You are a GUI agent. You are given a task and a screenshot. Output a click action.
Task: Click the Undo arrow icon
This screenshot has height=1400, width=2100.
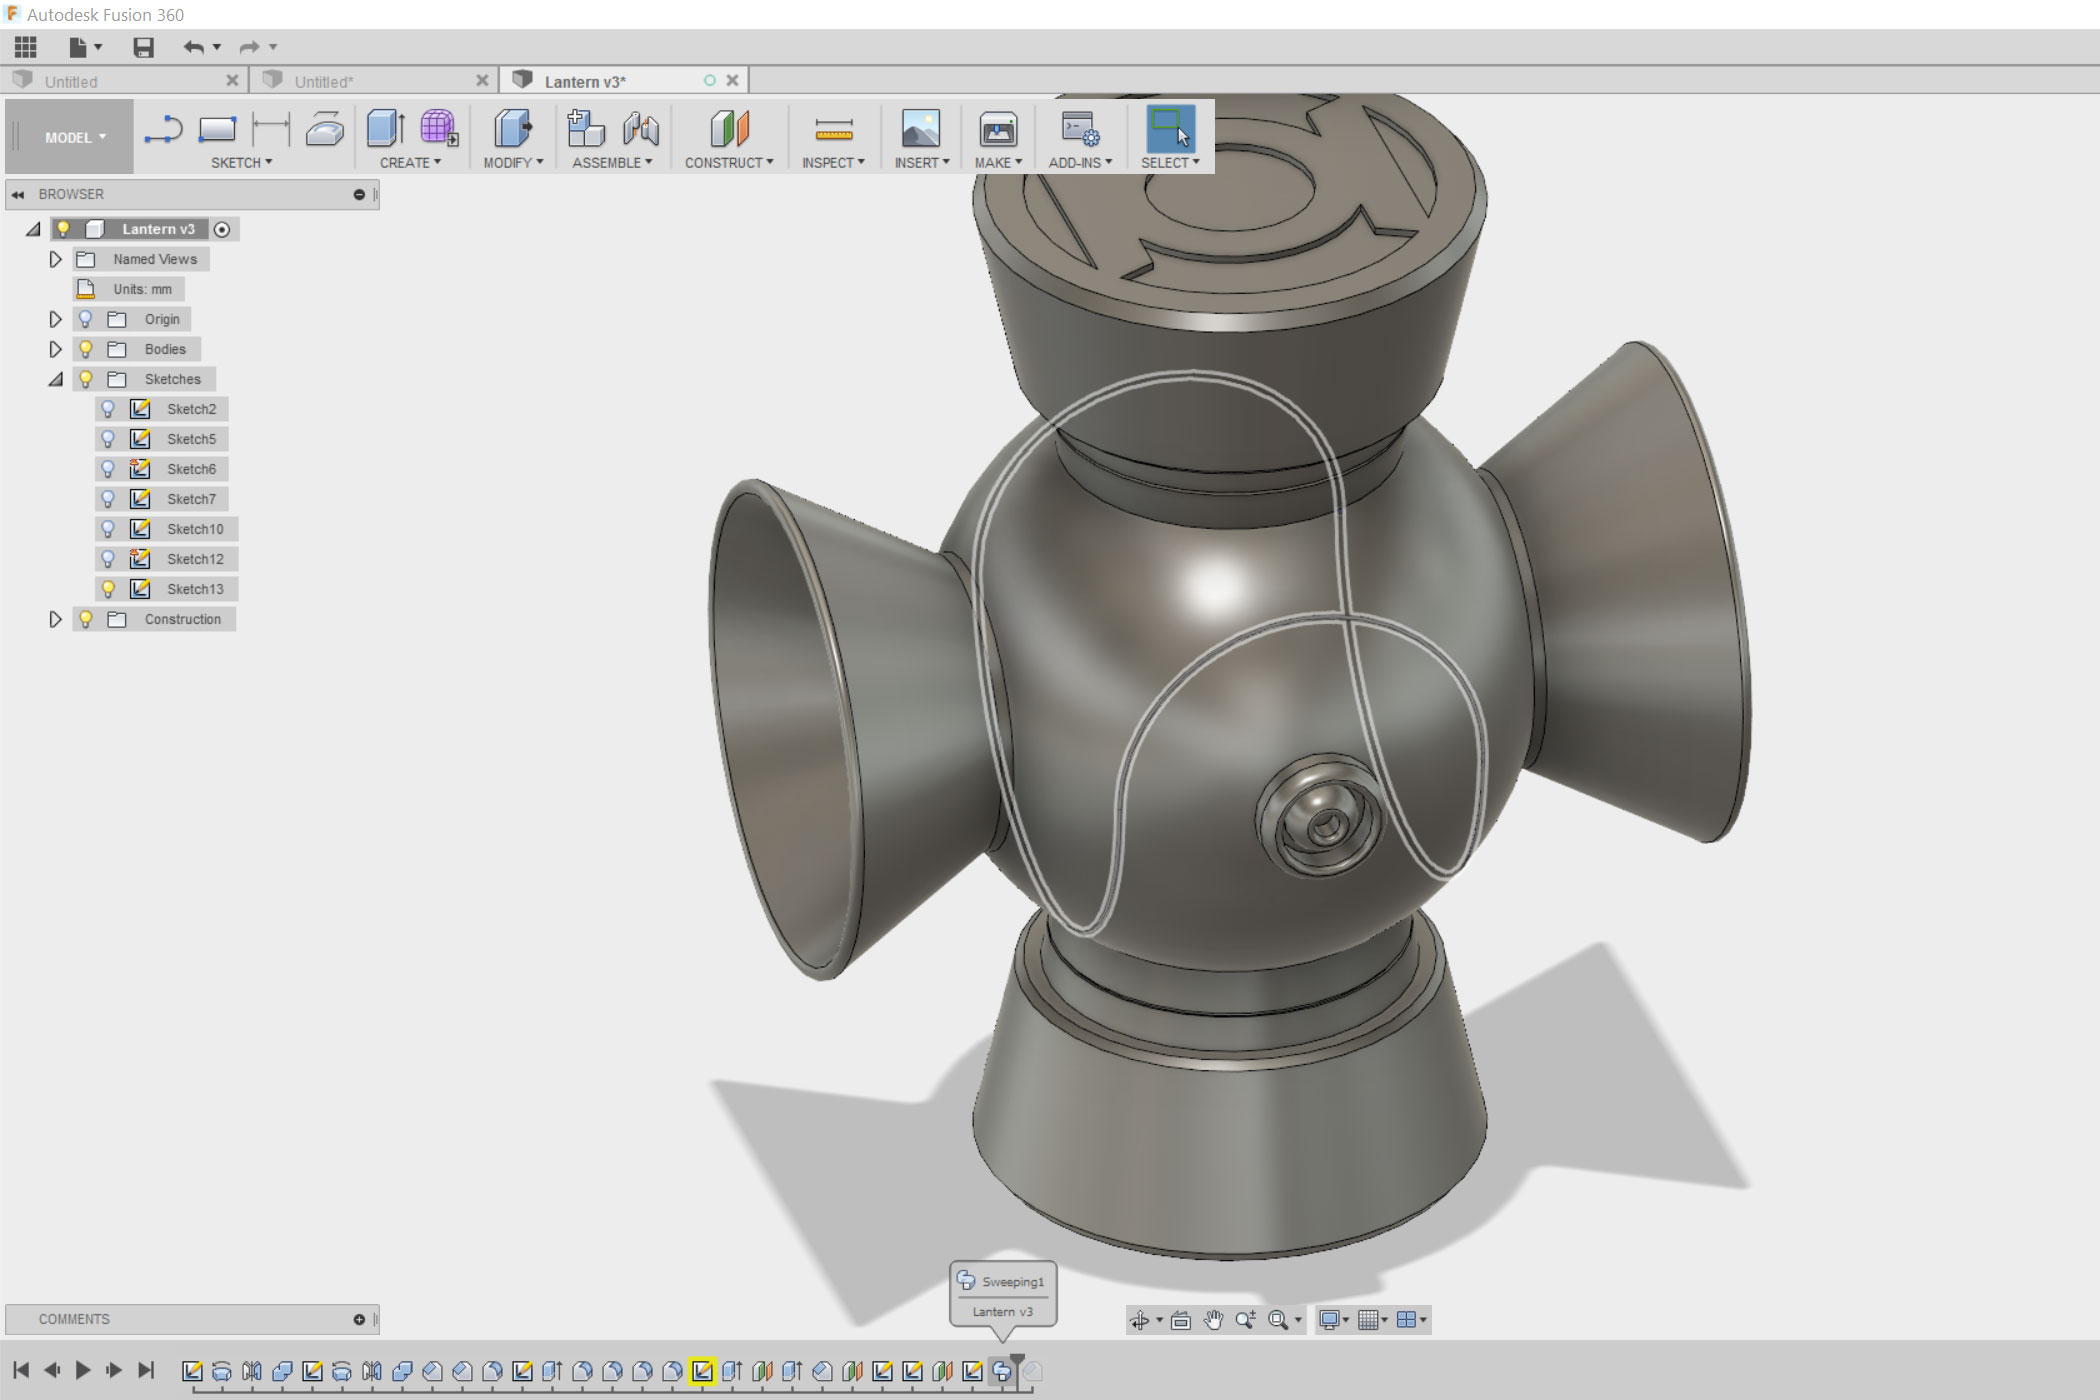coord(193,47)
